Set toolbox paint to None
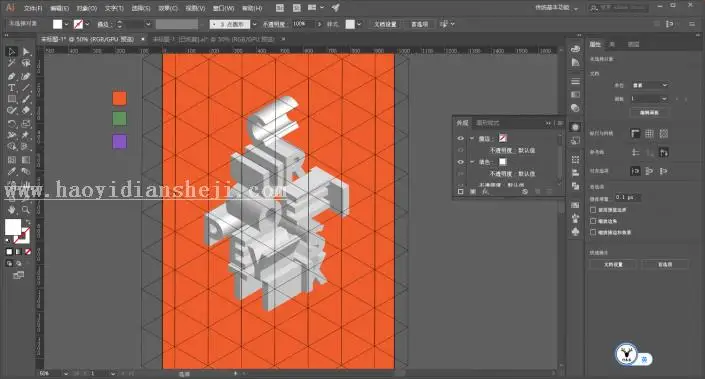The height and width of the screenshot is (379, 705). coord(28,252)
